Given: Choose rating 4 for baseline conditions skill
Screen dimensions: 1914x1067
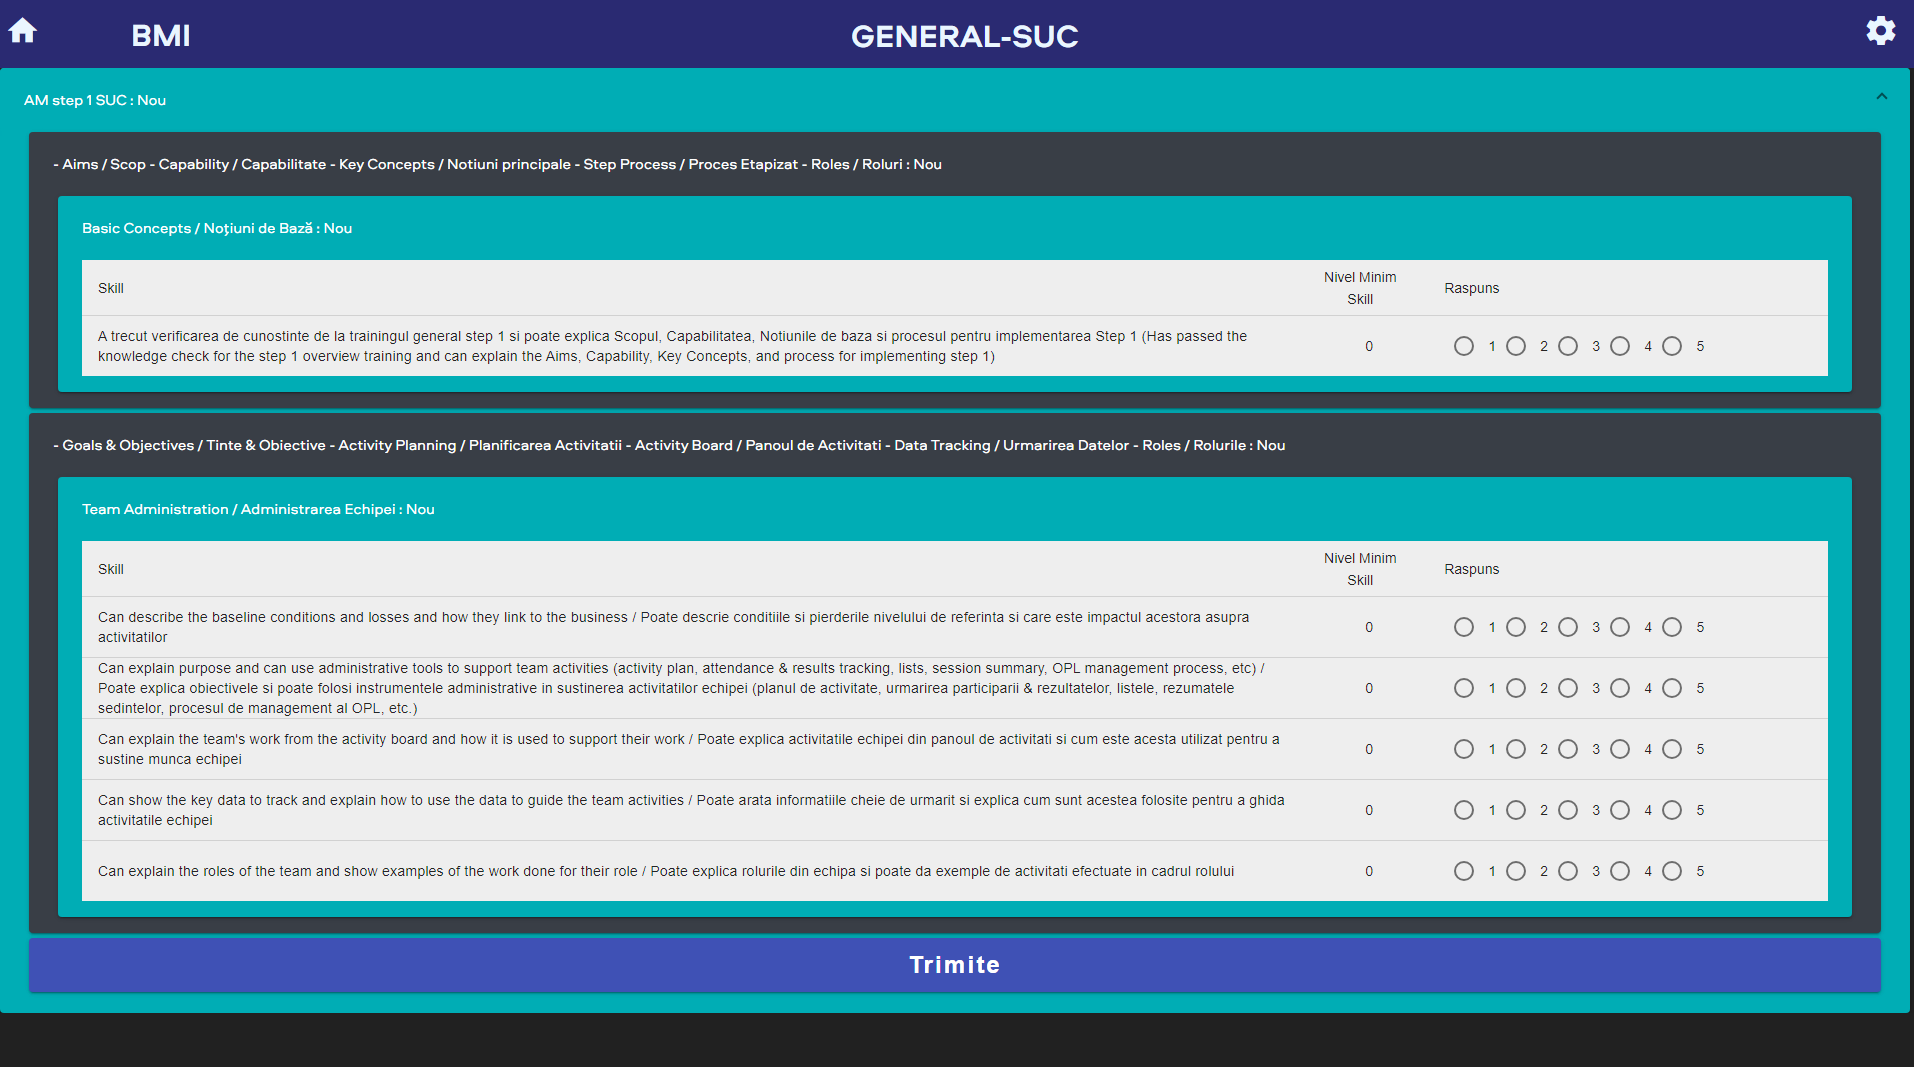Looking at the screenshot, I should click(x=1620, y=627).
